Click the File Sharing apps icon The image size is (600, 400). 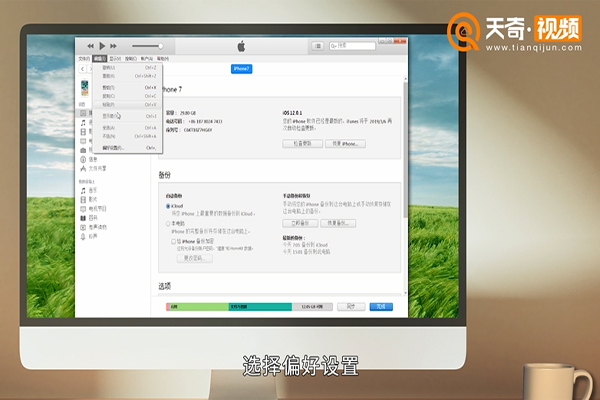pos(83,168)
